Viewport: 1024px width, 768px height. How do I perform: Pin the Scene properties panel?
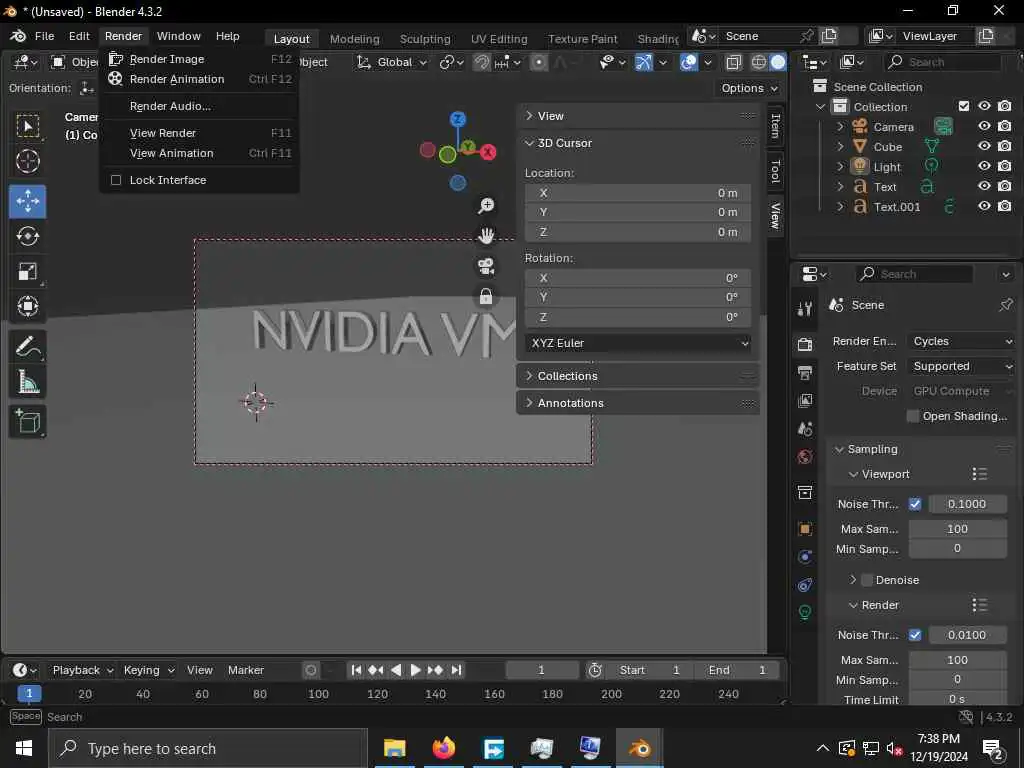pos(1005,305)
